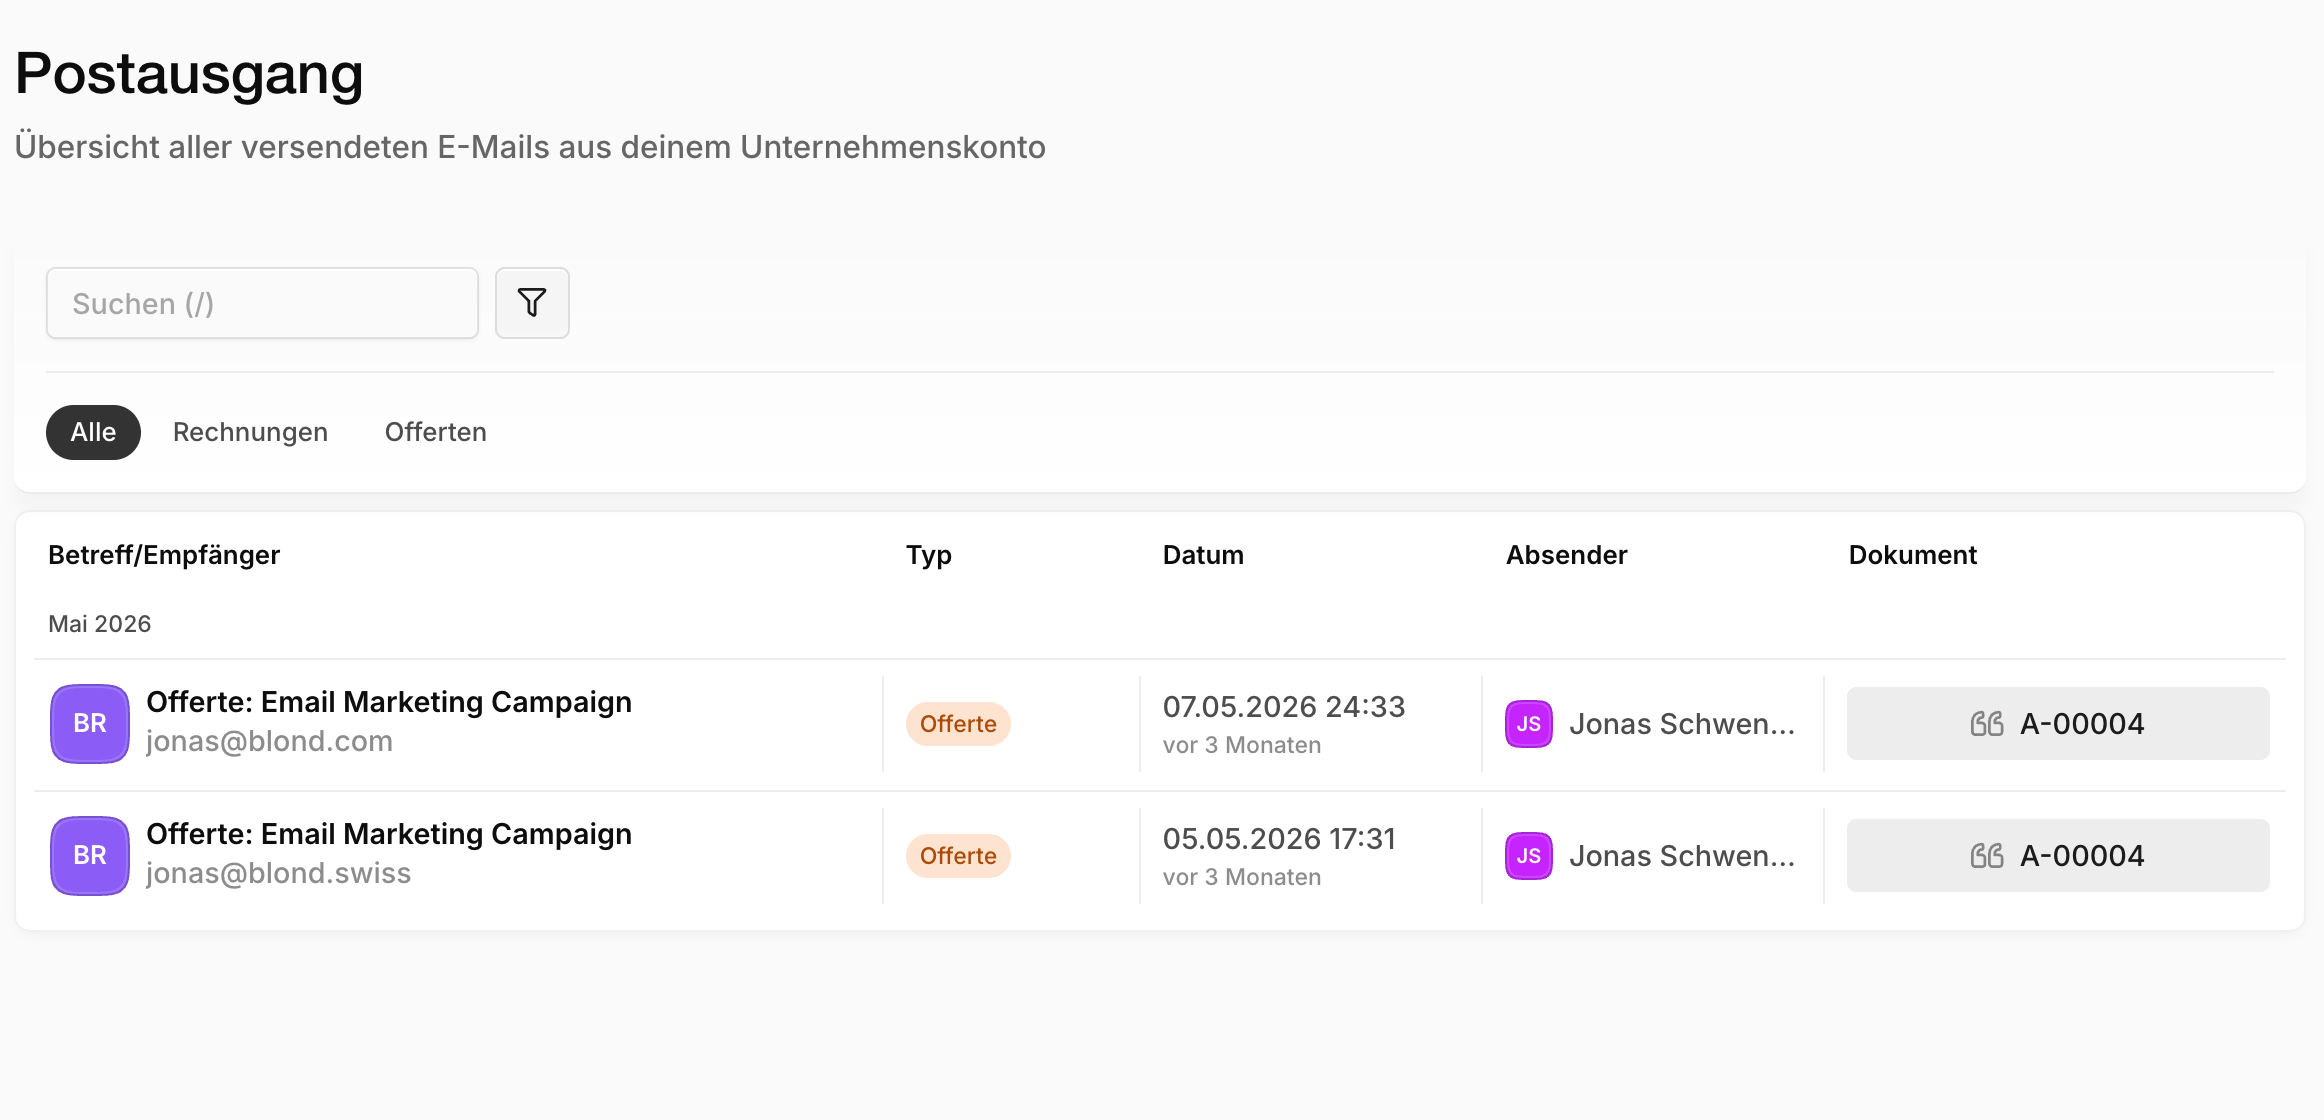This screenshot has width=2324, height=1120.
Task: Click JS avatar in the 05.05.2026 row
Action: pos(1529,856)
